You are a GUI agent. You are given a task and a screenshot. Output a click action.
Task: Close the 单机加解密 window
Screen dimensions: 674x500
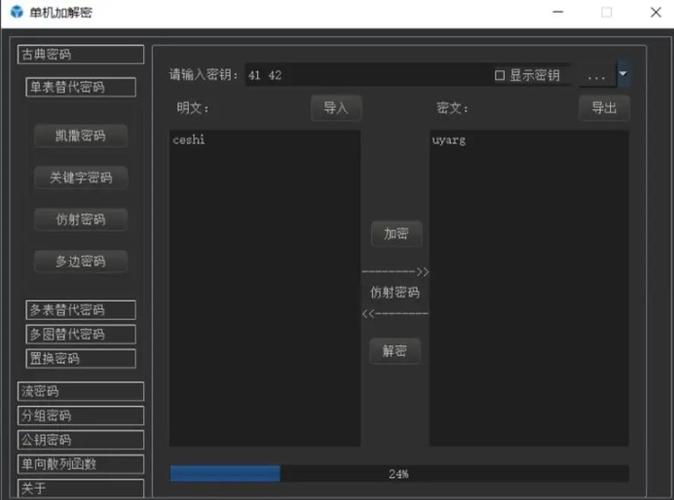coord(656,12)
